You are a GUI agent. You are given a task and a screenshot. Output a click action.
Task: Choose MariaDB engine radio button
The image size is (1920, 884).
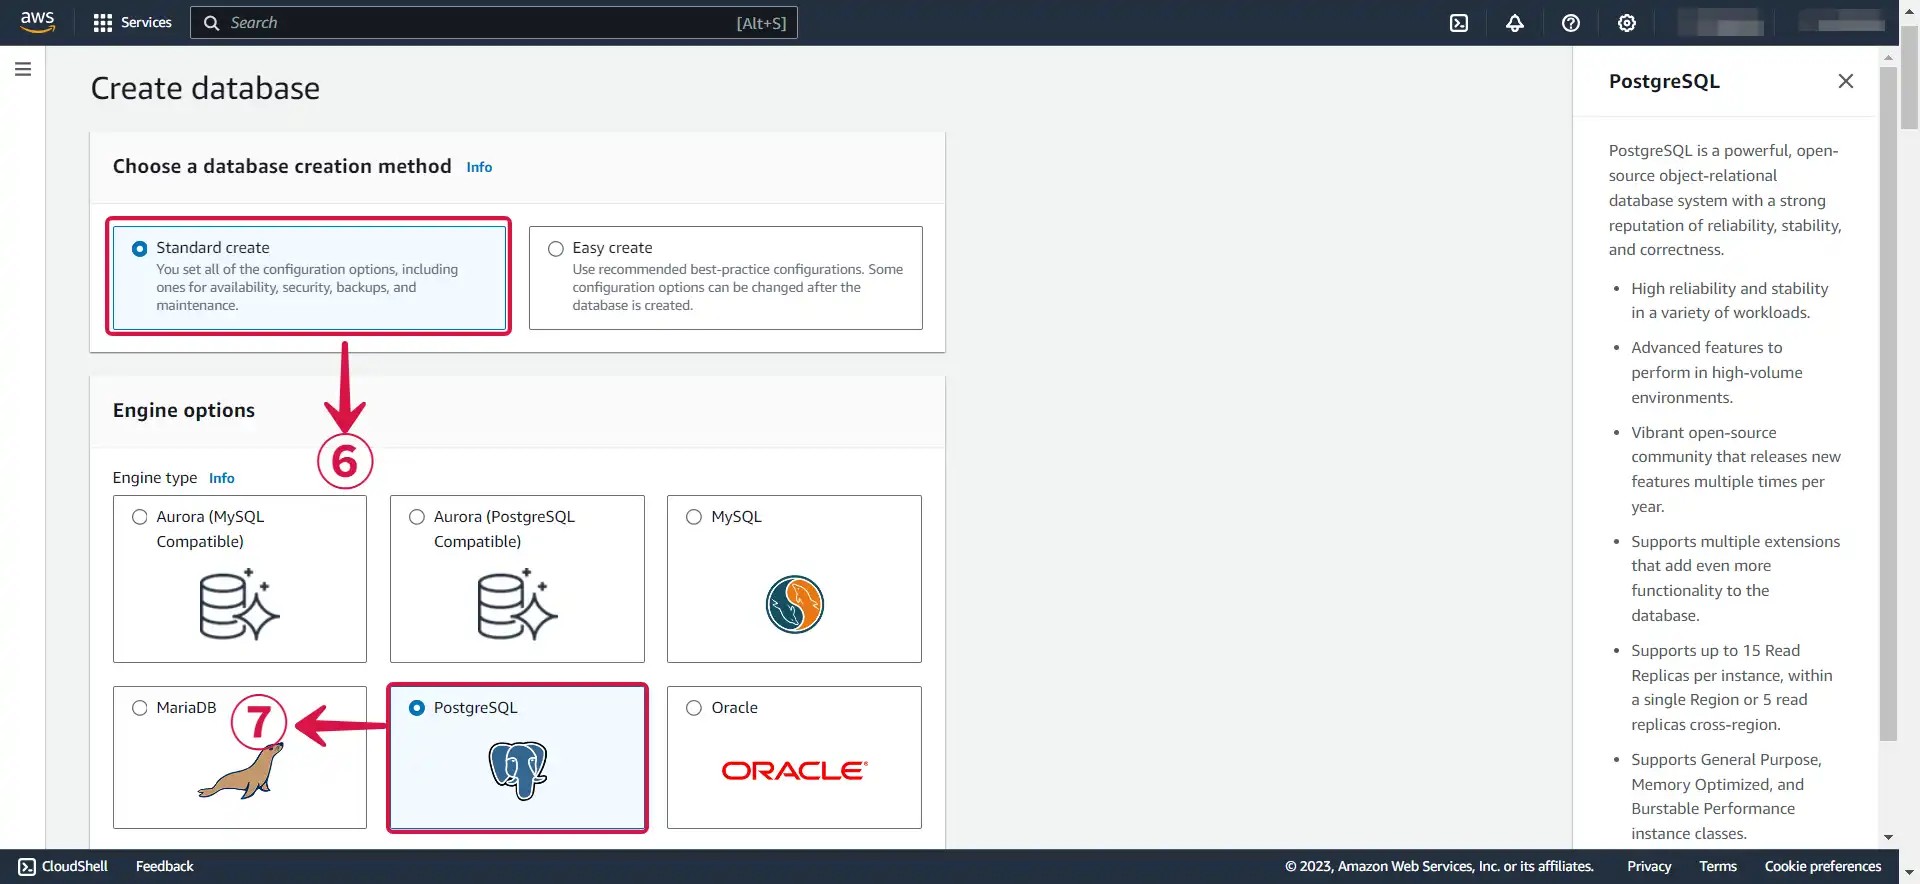pyautogui.click(x=140, y=708)
